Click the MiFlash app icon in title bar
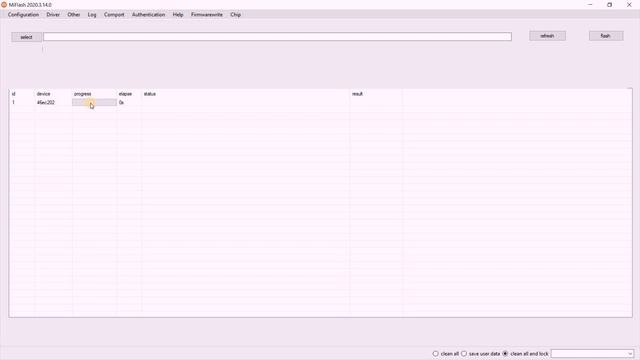 coord(4,4)
